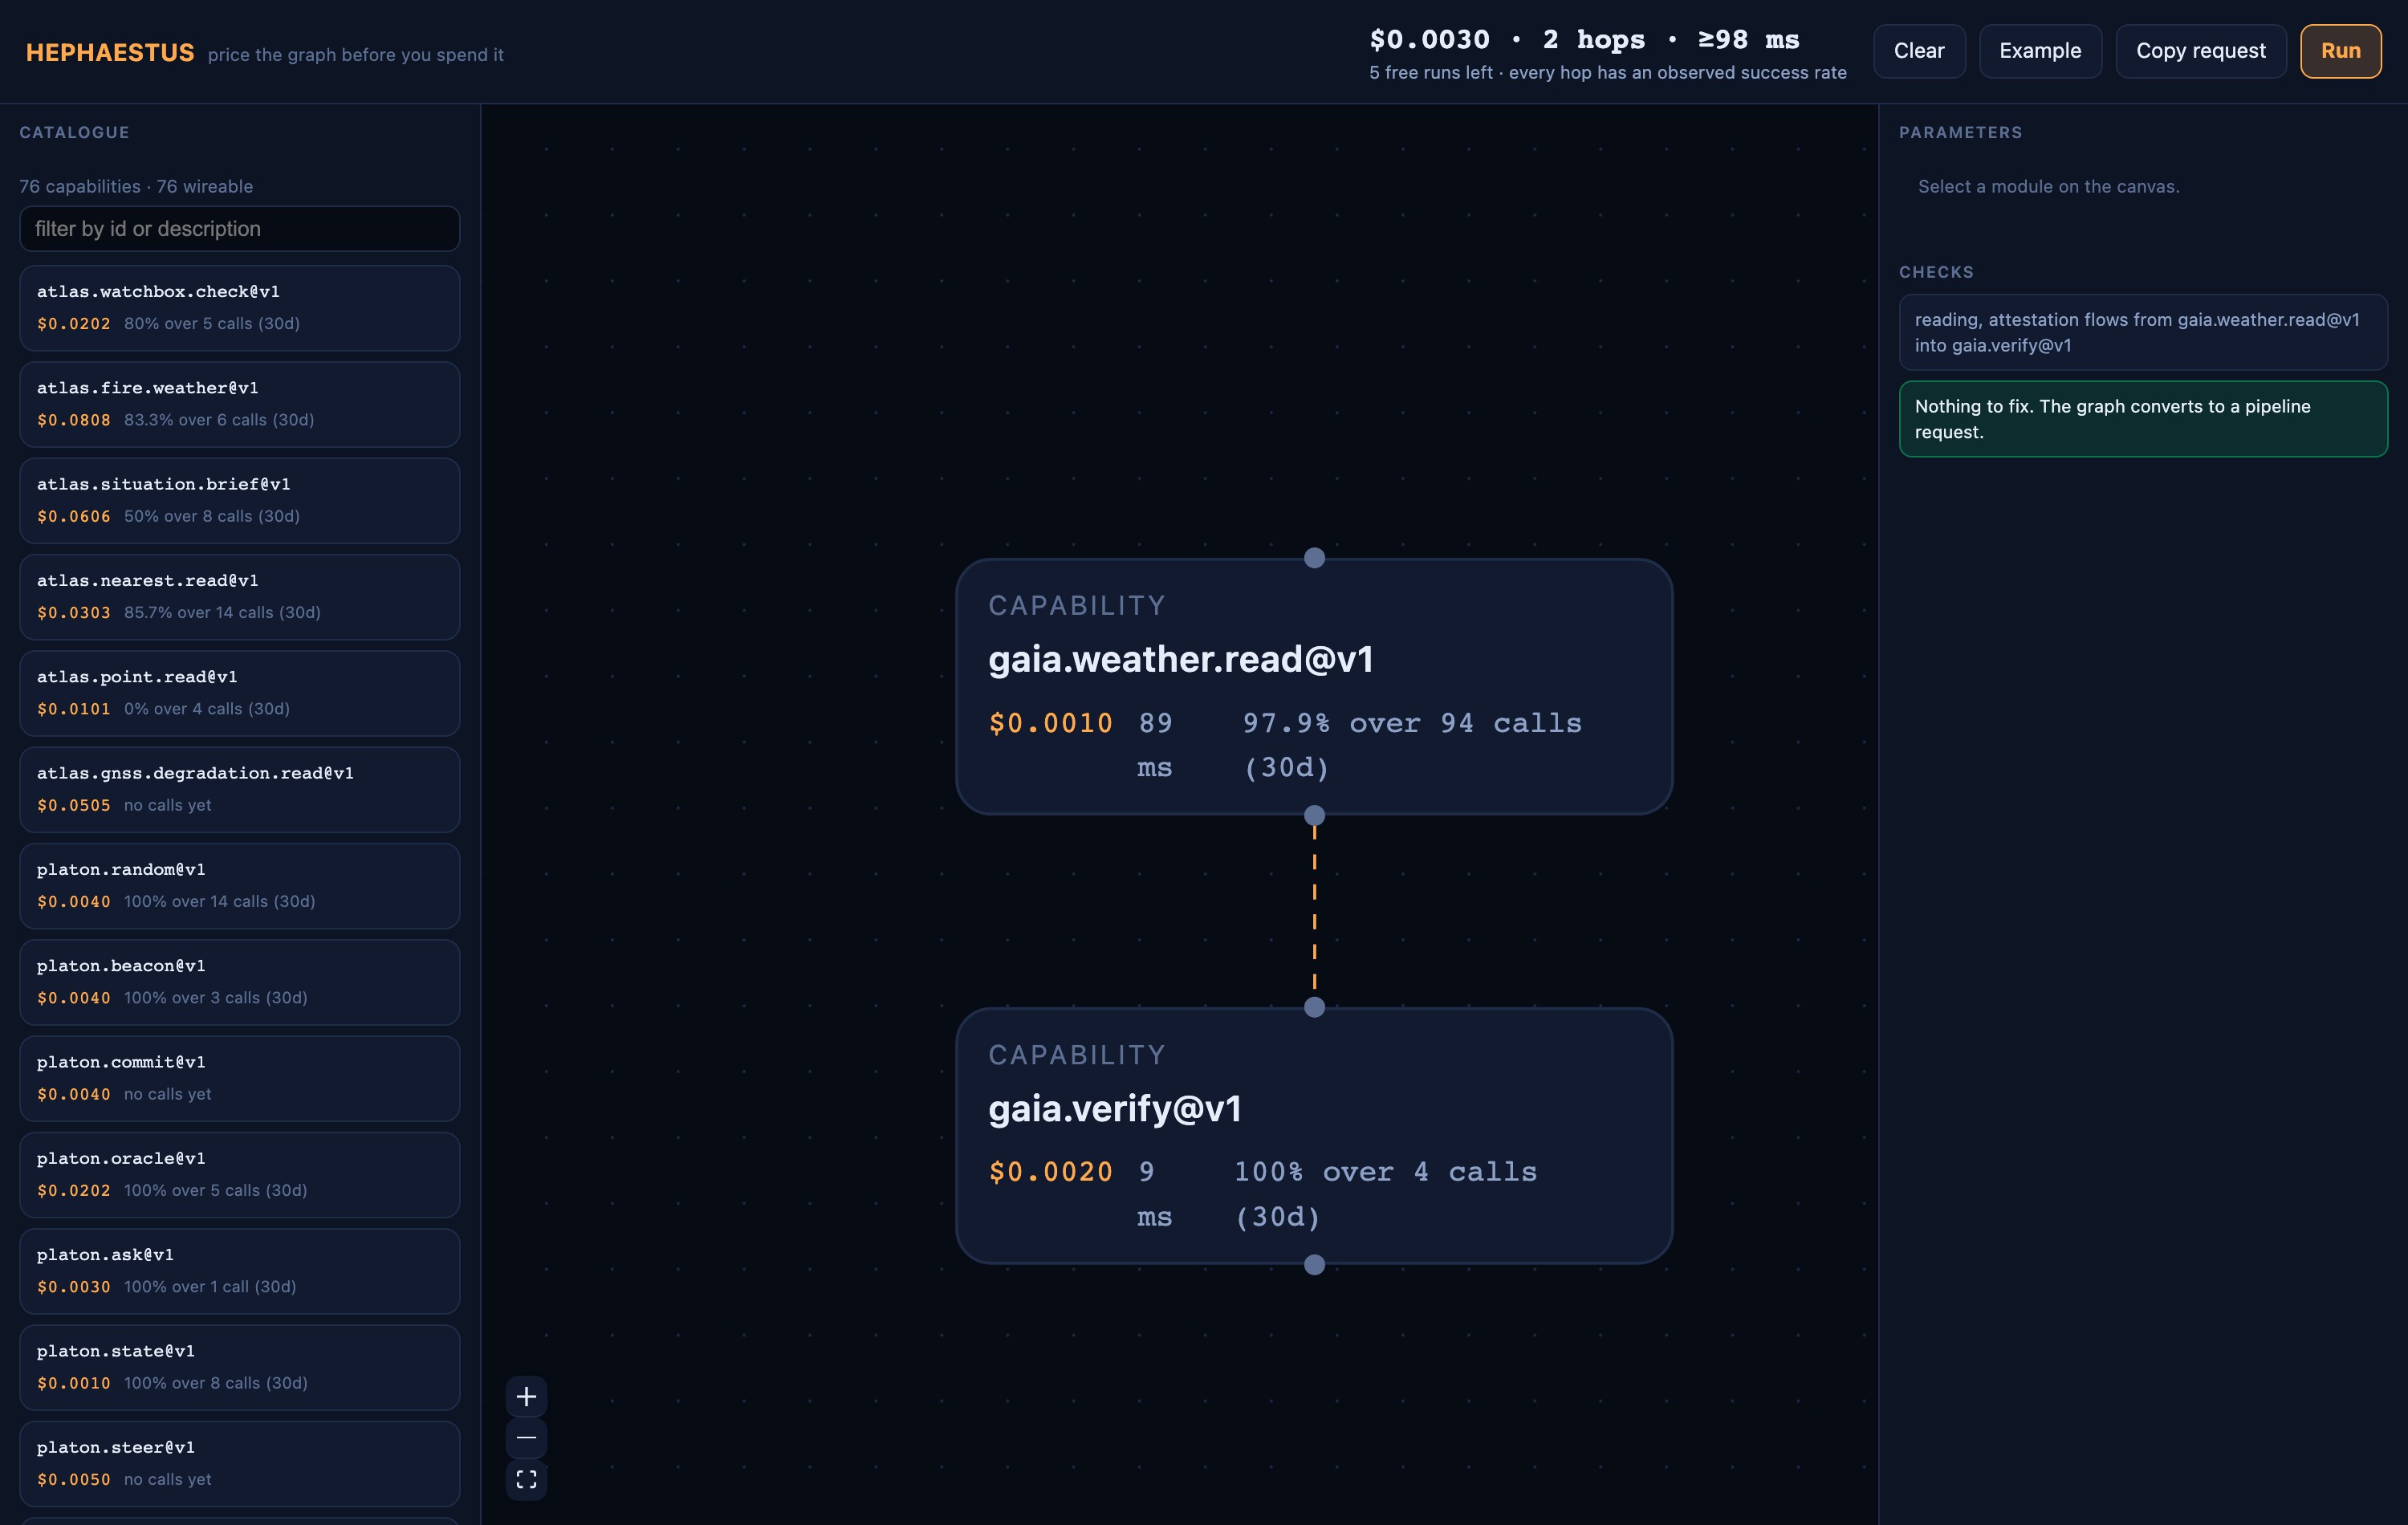This screenshot has width=2408, height=1525.
Task: Zoom out the canvas with minus icon
Action: [x=526, y=1438]
